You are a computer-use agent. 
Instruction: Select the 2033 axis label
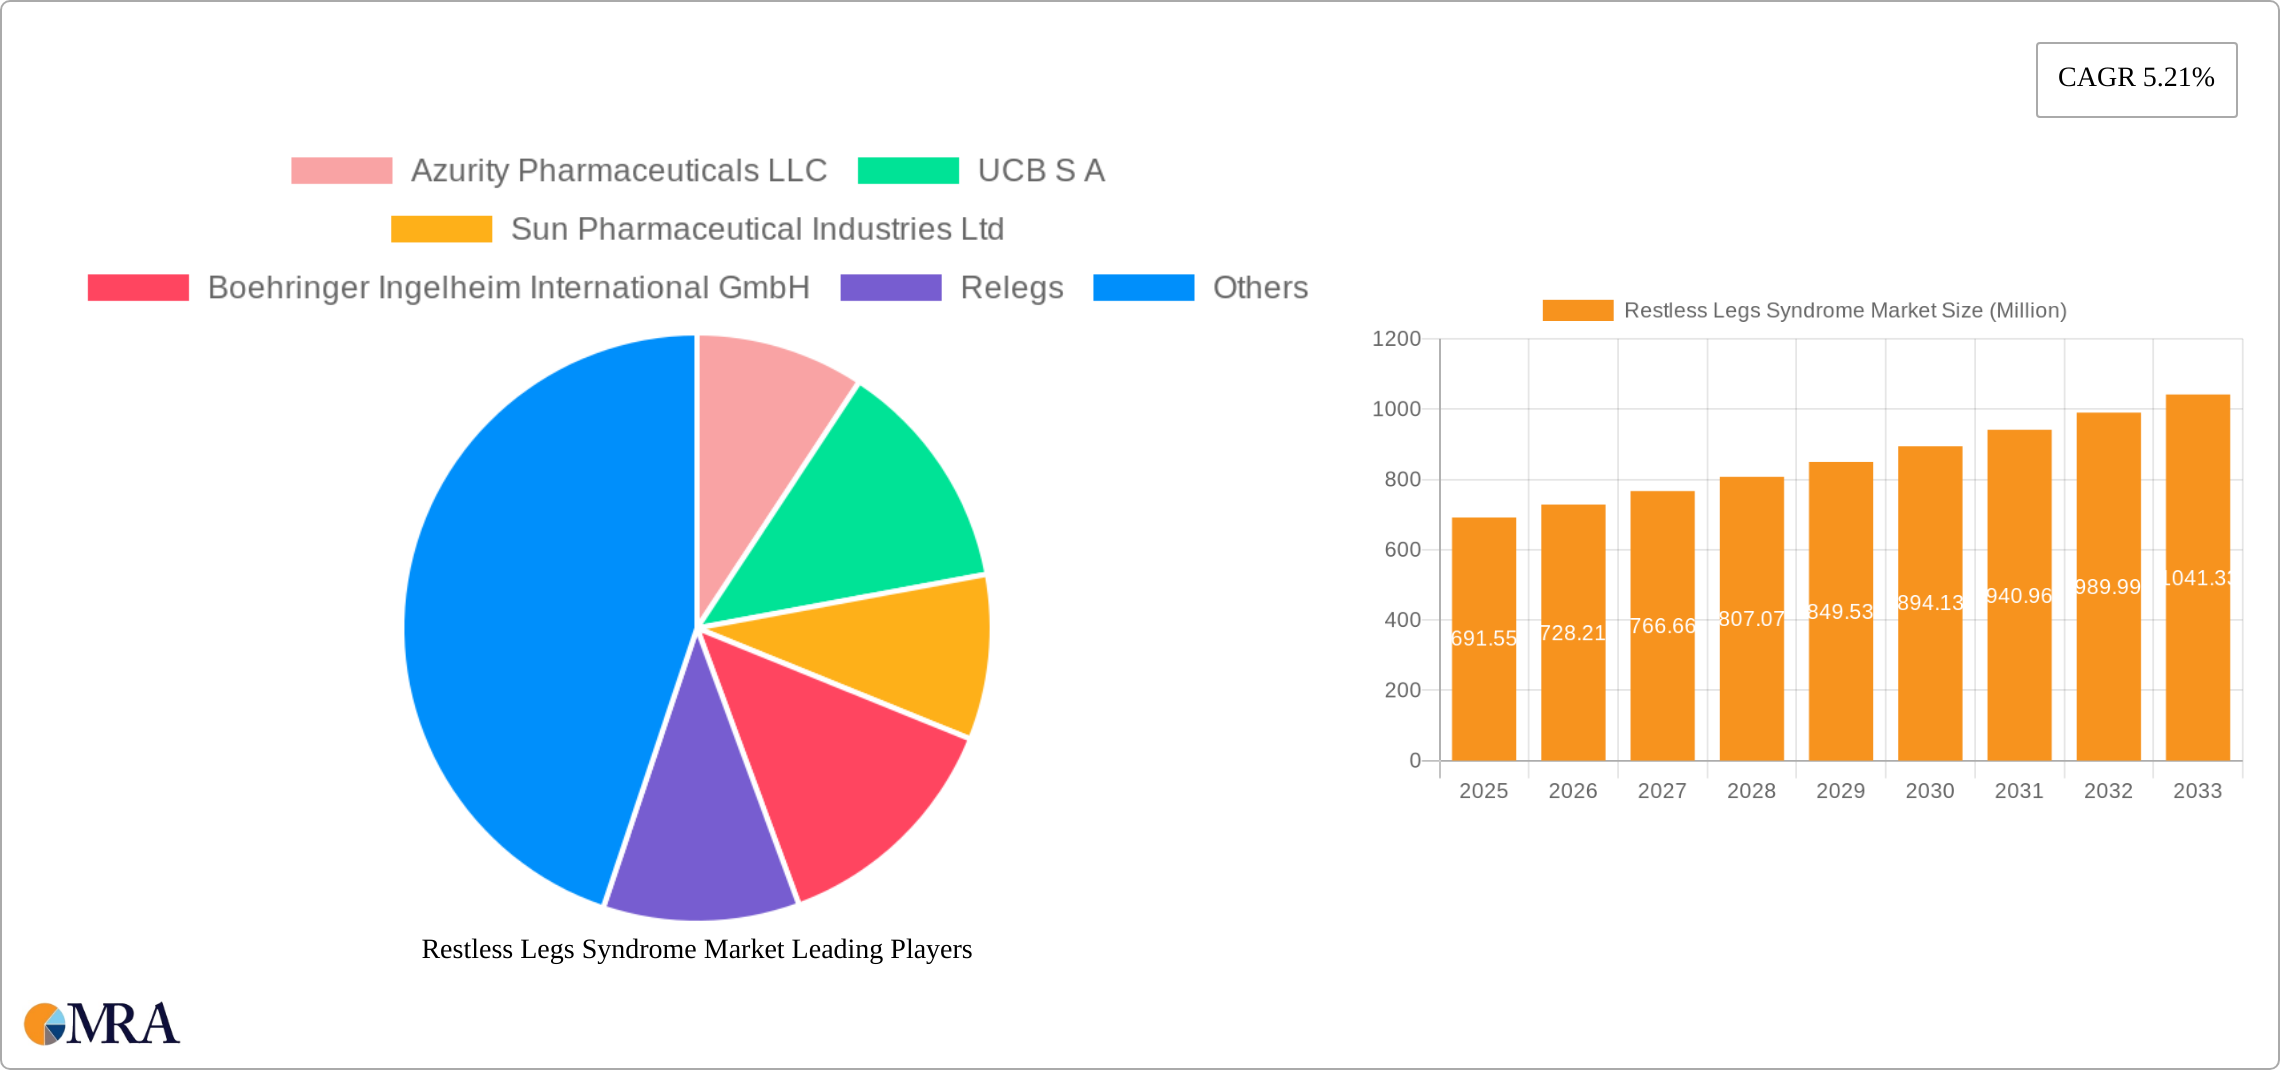[x=2196, y=790]
